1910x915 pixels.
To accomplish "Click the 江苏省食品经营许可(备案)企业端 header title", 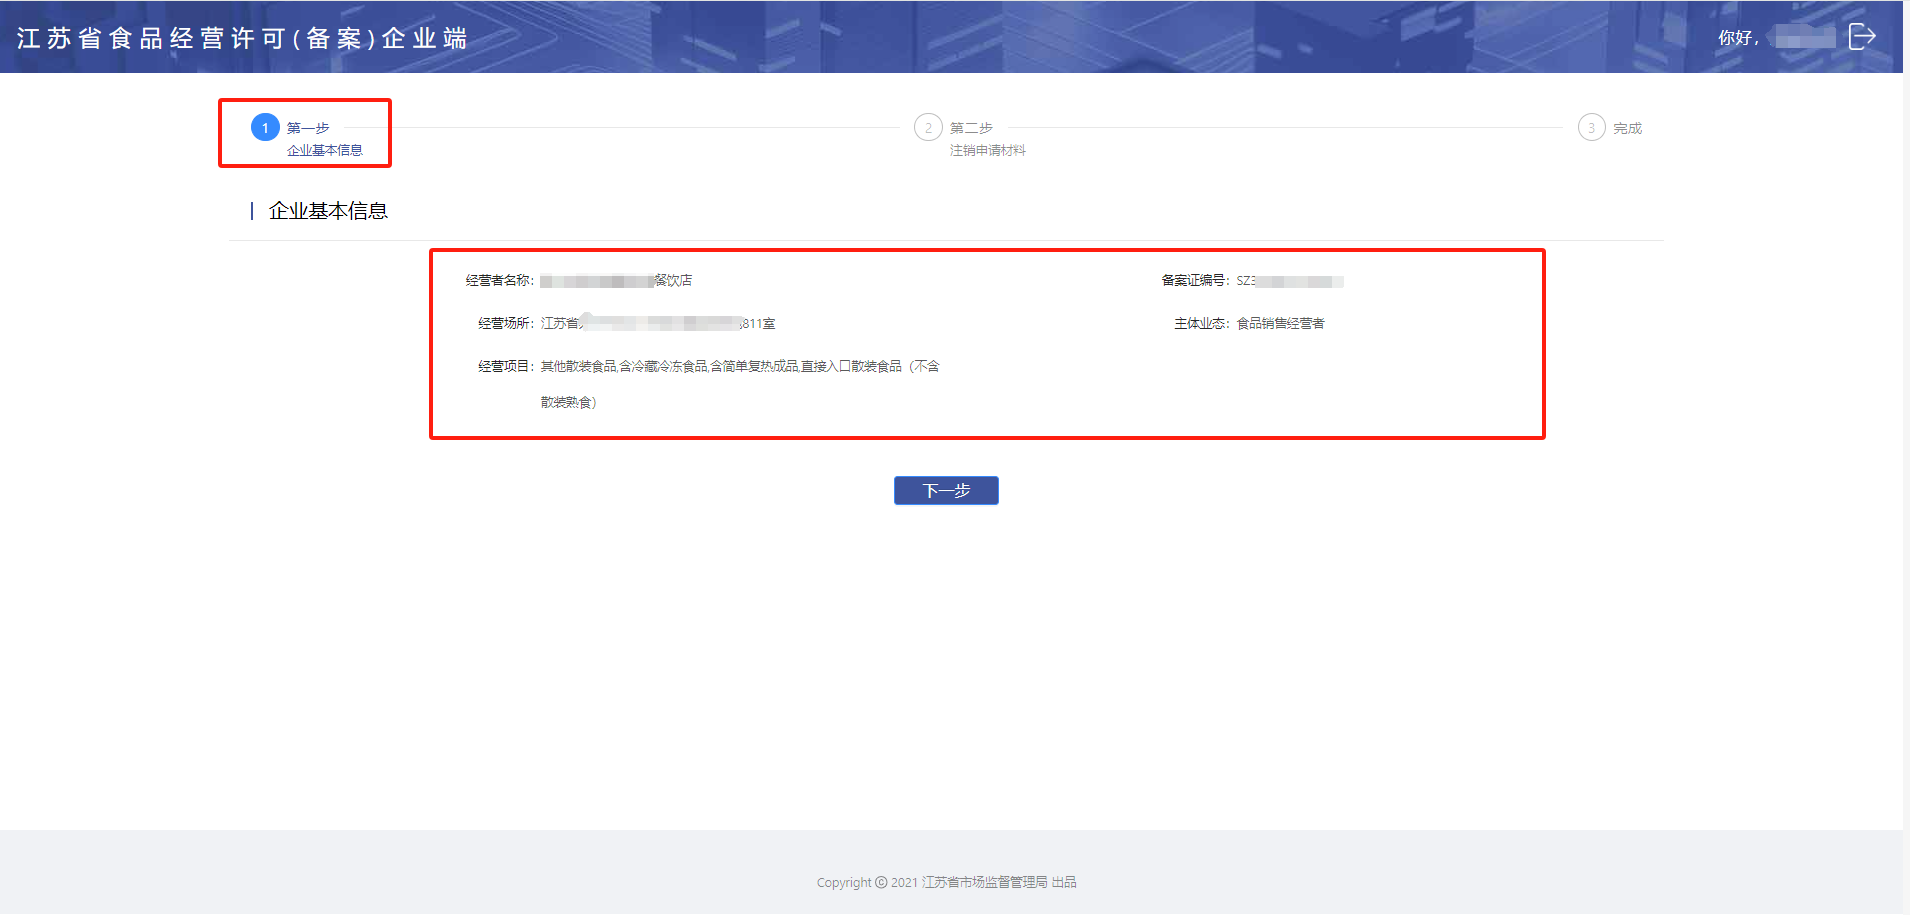I will click(242, 38).
